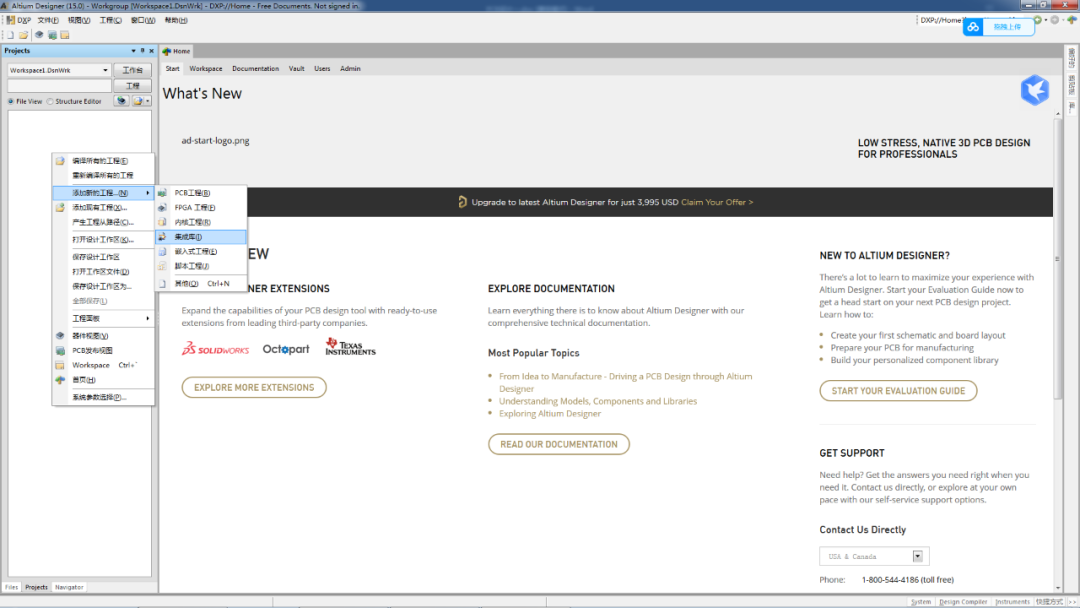Choose 添加现有工程 in context menu

click(x=103, y=207)
